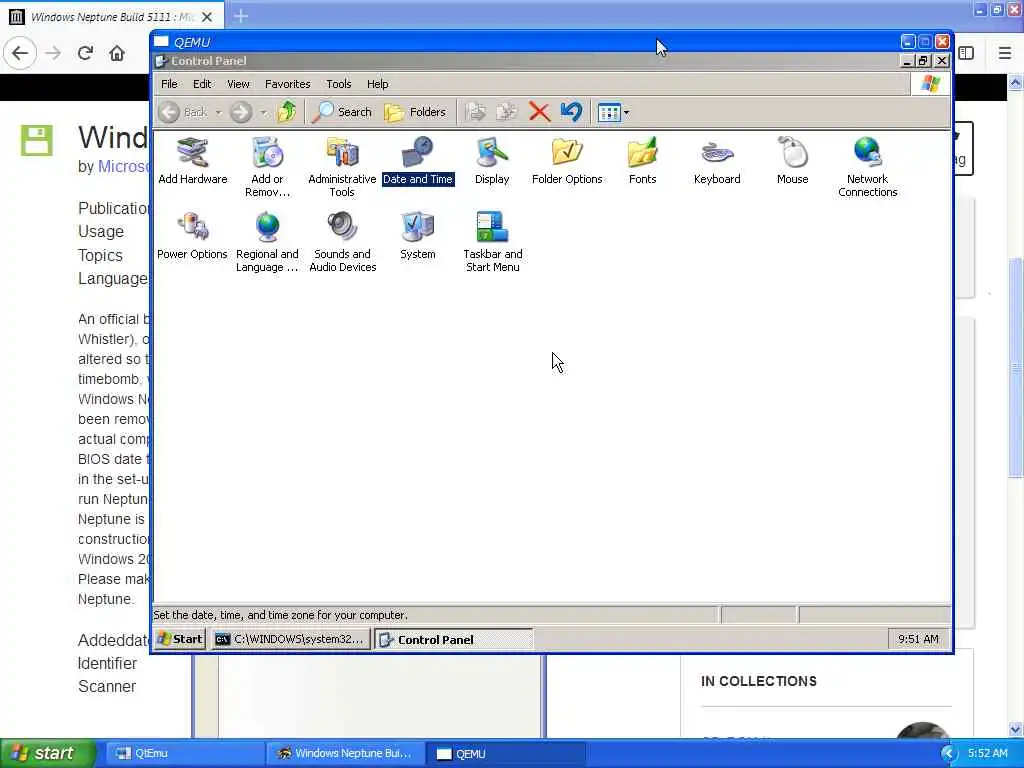Screen dimensions: 1024x768
Task: Open the Tools menu
Action: point(338,84)
